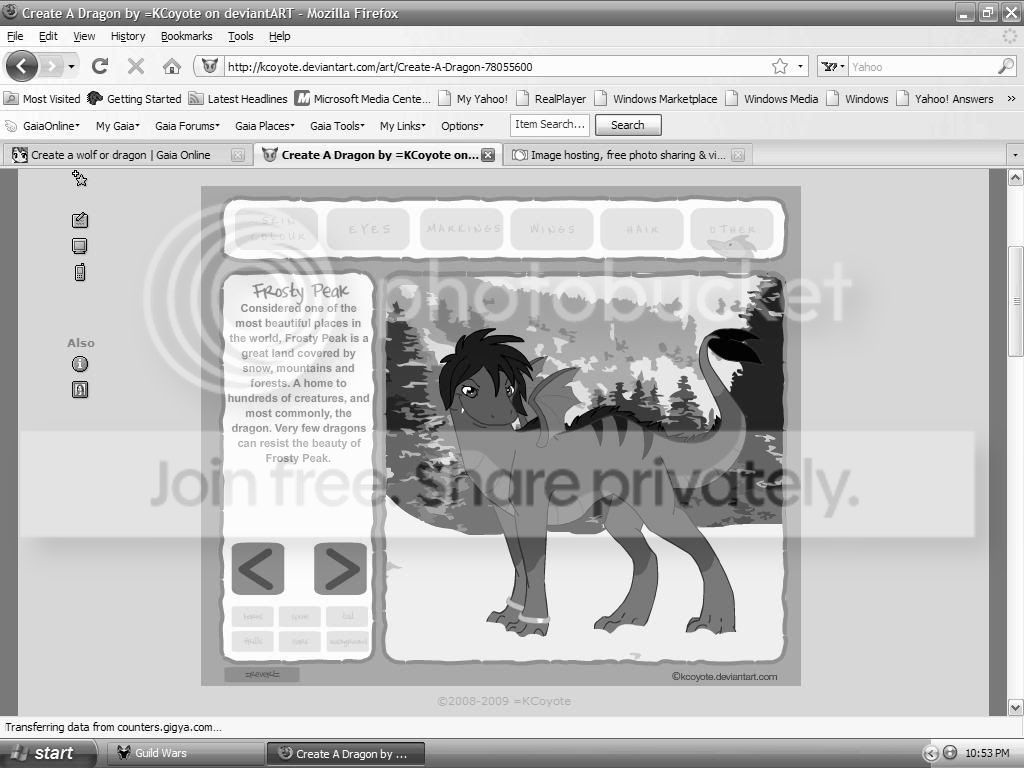Show next background with right arrow
The width and height of the screenshot is (1024, 768).
coord(340,568)
